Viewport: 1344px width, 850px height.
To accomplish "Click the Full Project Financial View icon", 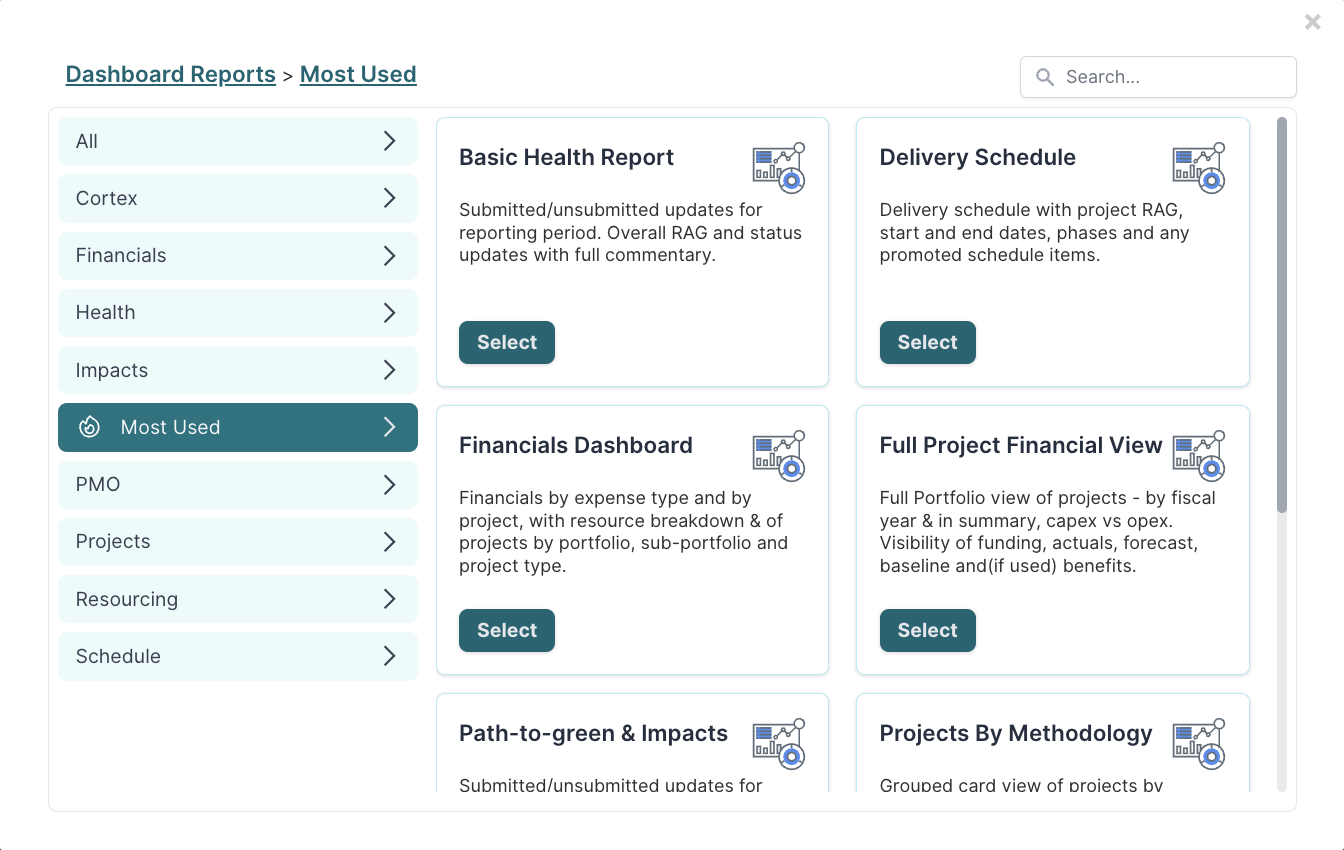I will click(x=1199, y=455).
